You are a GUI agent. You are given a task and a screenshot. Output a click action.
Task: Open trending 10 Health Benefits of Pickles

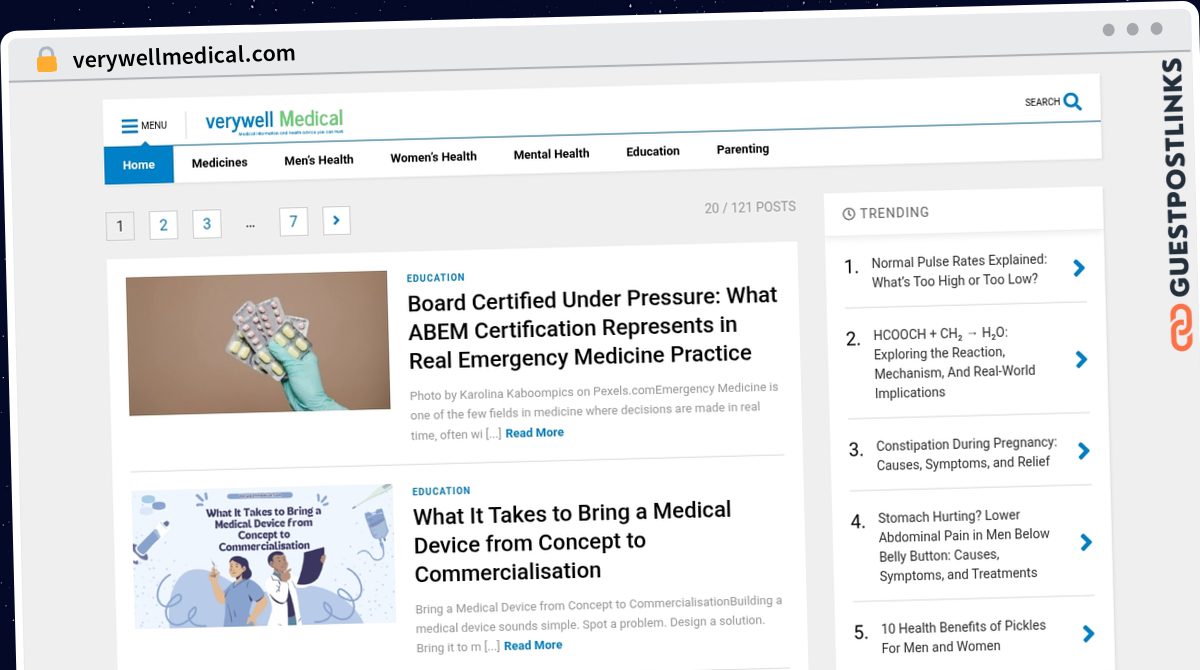[963, 636]
